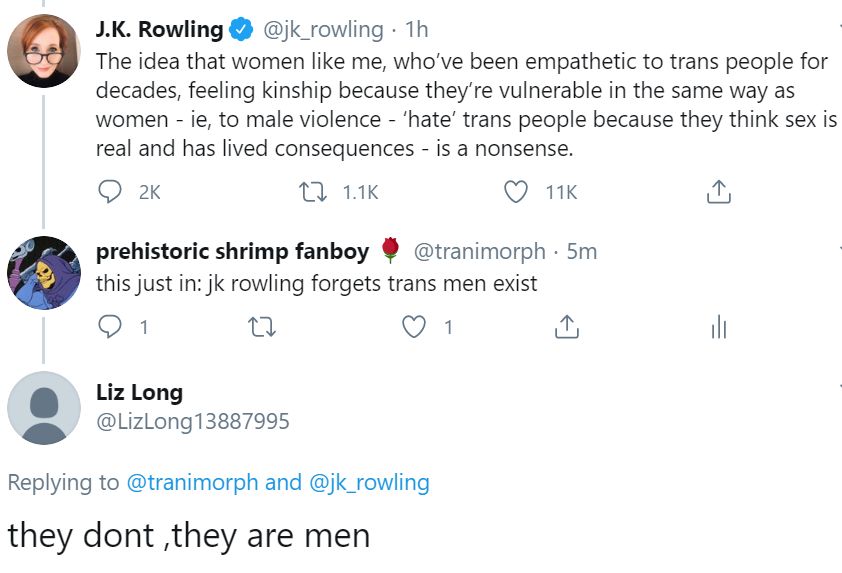Image resolution: width=842 pixels, height=573 pixels.
Task: Retweet the tranimorph tweet
Action: point(262,327)
